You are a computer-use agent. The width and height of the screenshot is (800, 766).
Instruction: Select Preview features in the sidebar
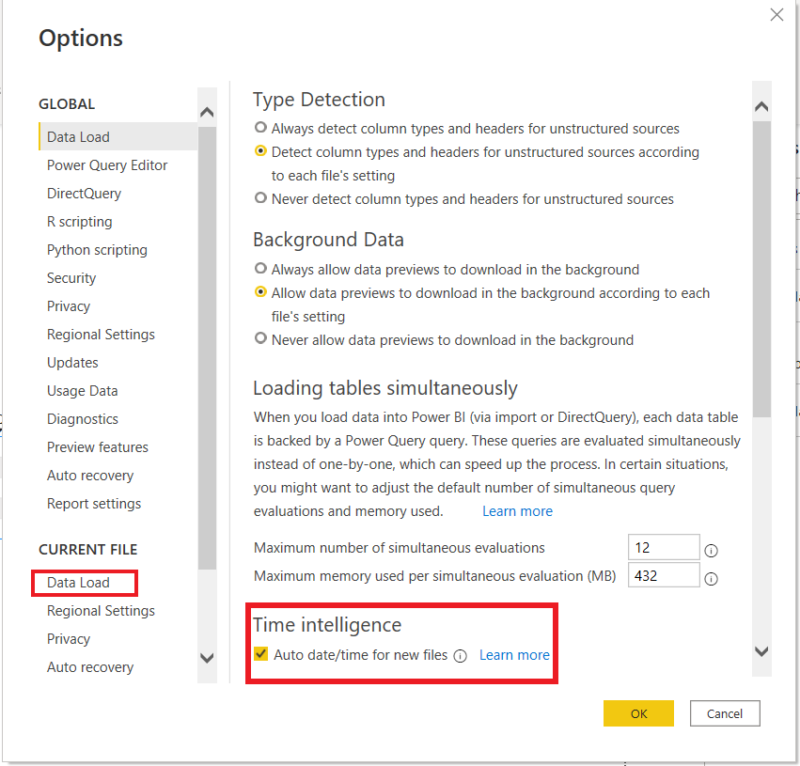click(x=97, y=447)
